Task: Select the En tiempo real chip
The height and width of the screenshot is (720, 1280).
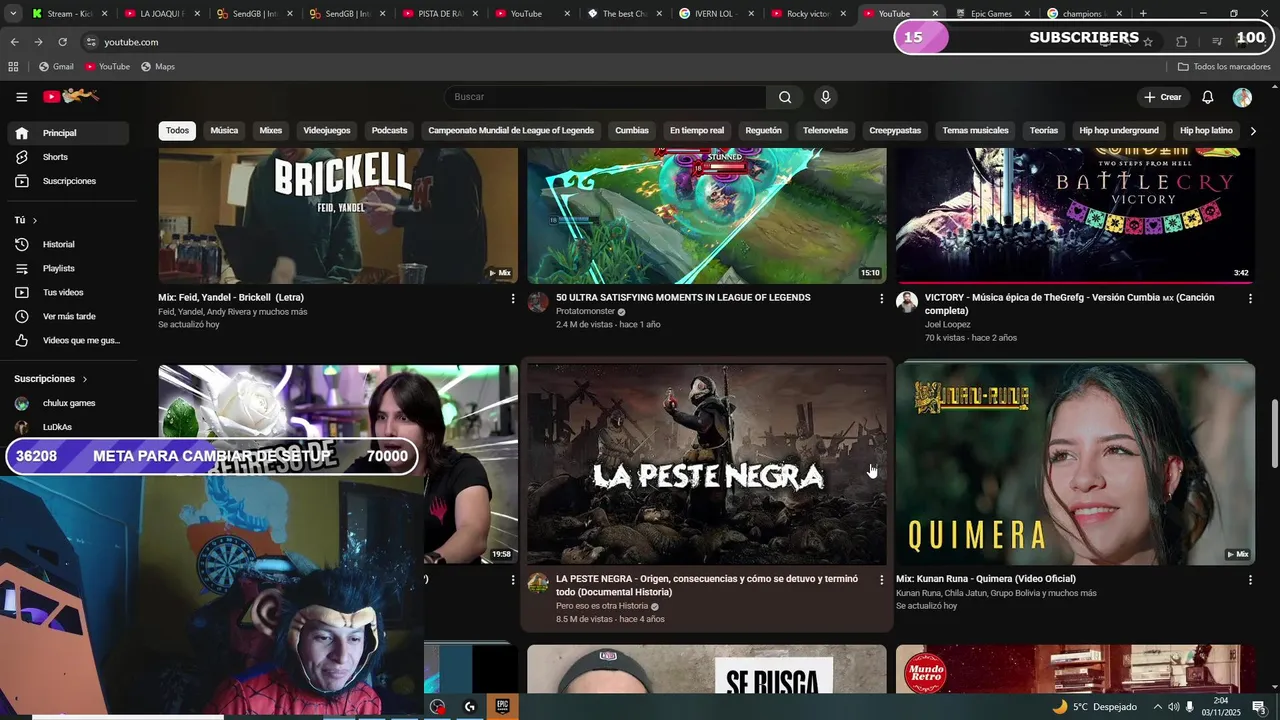Action: coord(697,131)
